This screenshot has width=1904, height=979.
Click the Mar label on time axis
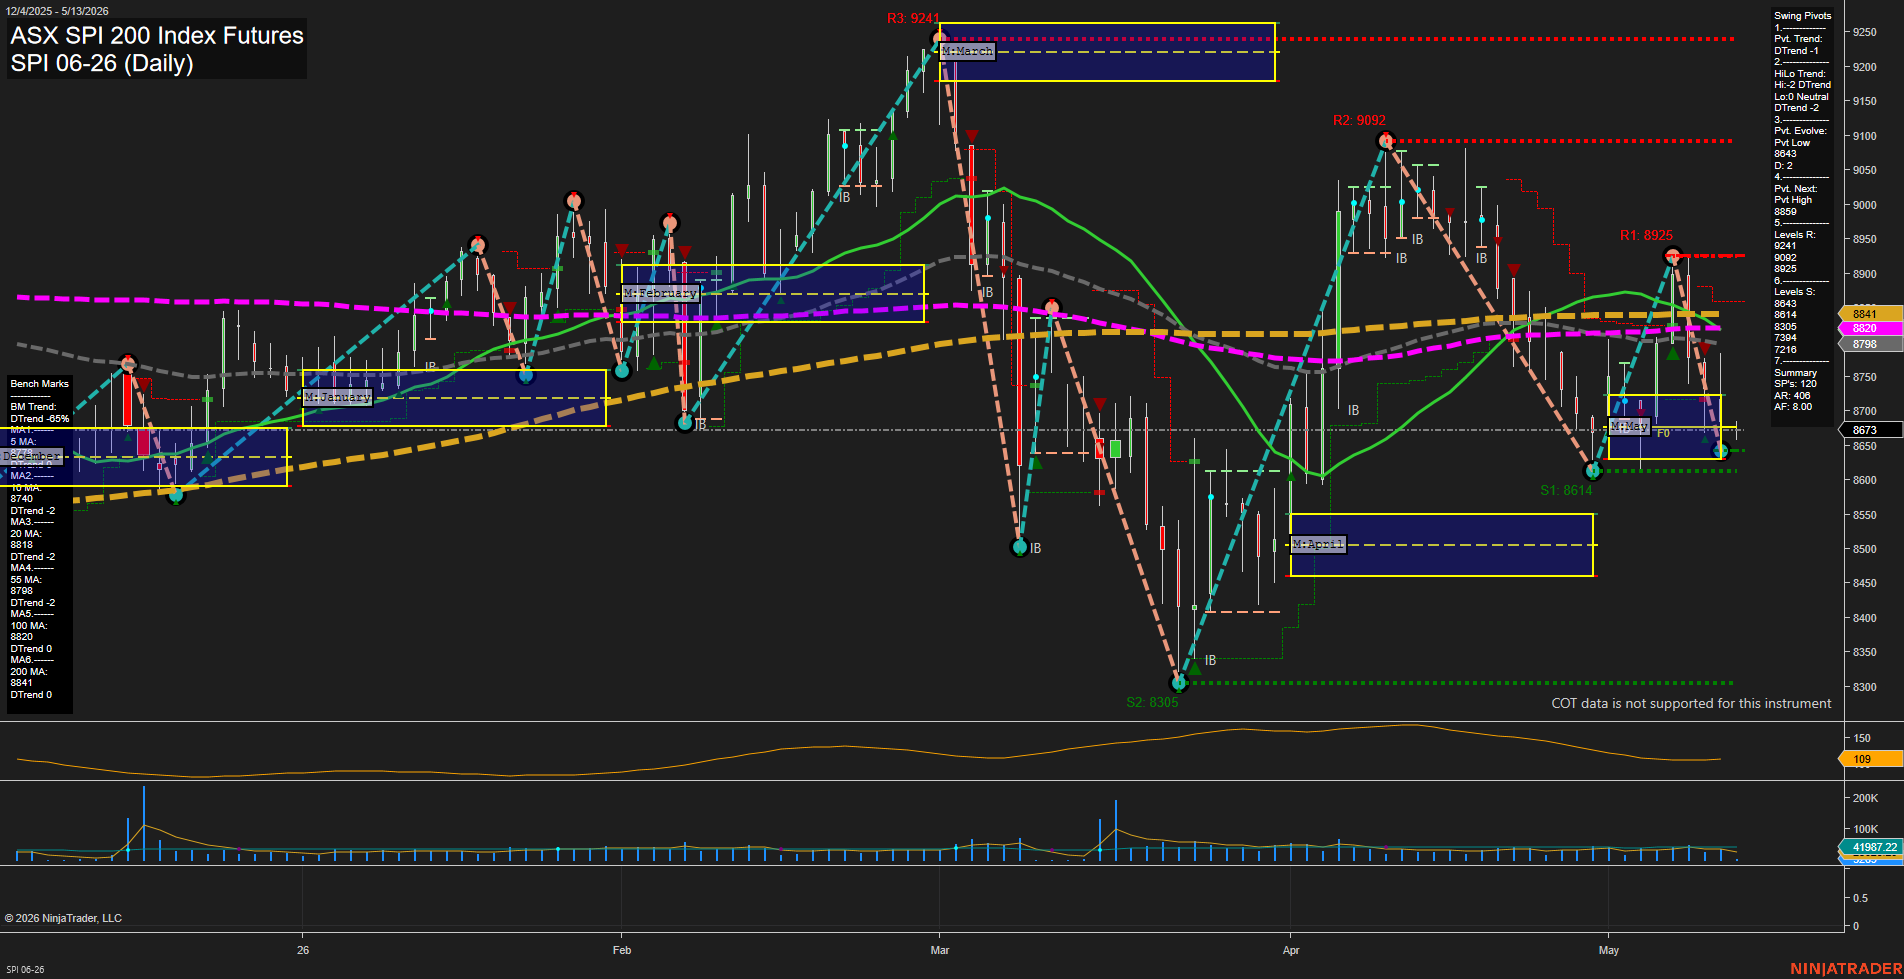point(940,950)
